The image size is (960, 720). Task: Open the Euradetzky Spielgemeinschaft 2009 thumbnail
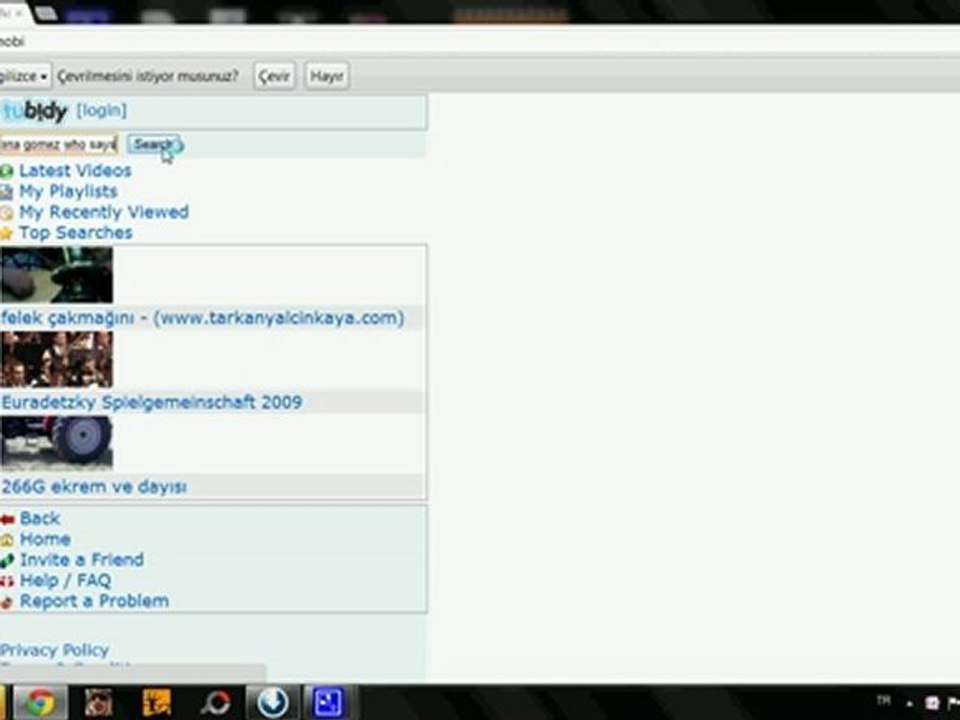pyautogui.click(x=56, y=359)
